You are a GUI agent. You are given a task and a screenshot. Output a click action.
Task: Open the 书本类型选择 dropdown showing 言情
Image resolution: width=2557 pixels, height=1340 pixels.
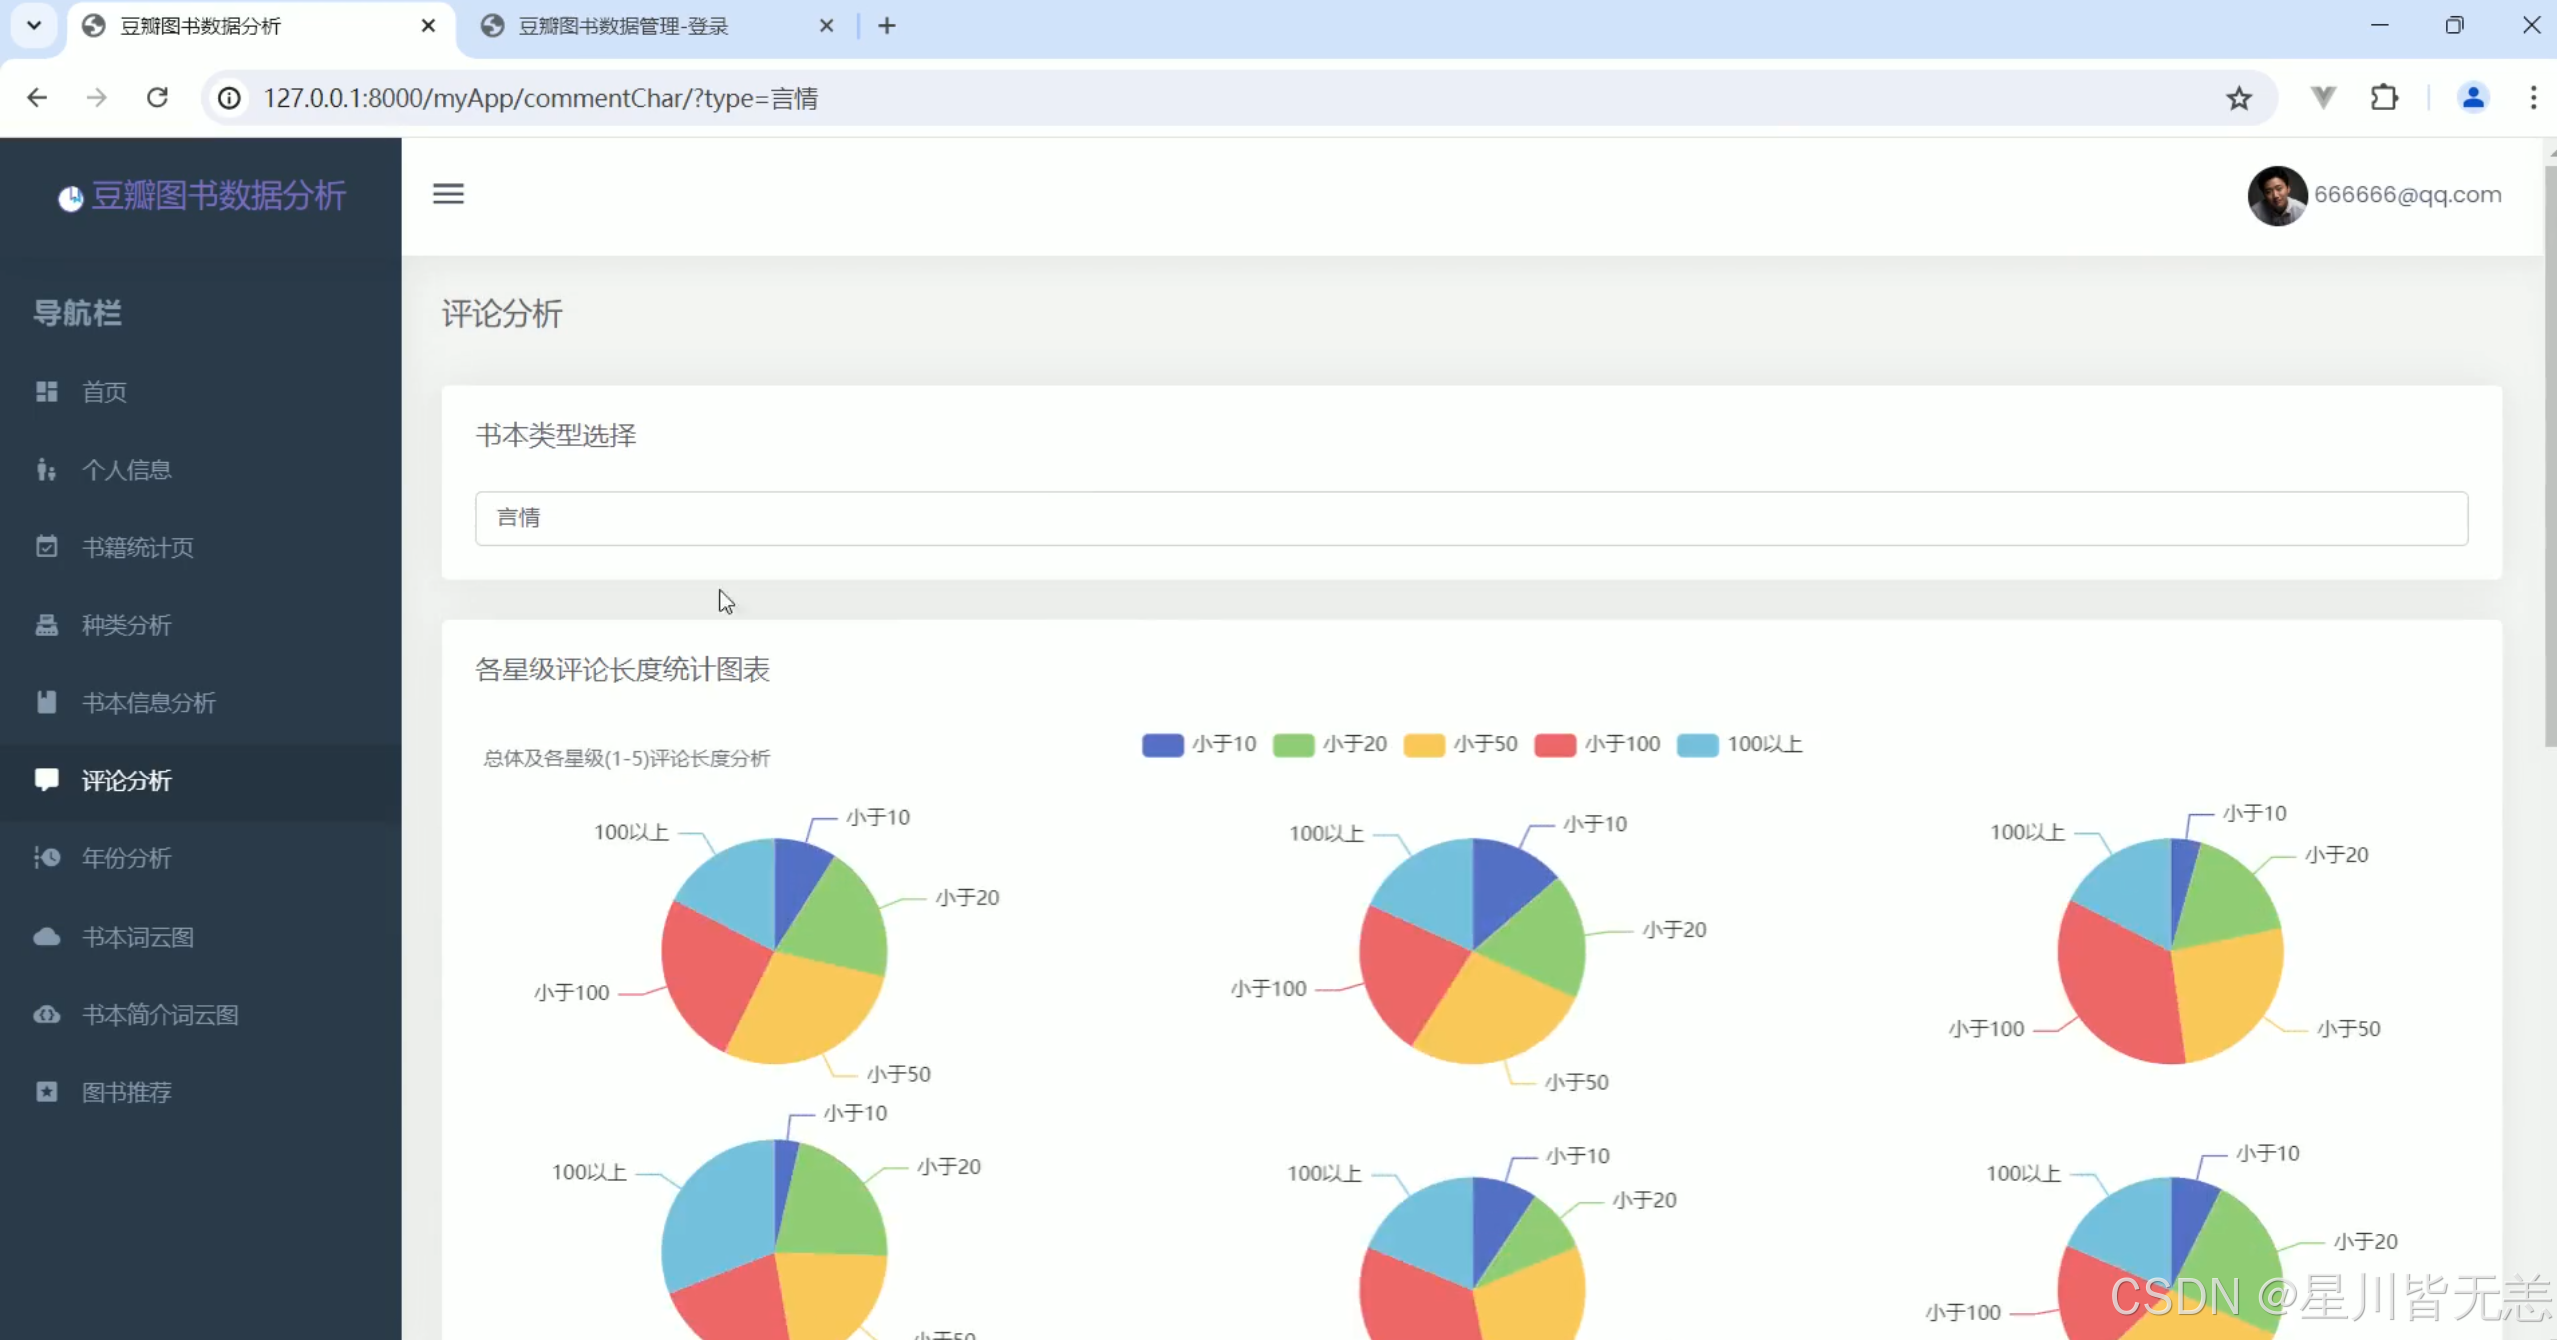point(1470,518)
